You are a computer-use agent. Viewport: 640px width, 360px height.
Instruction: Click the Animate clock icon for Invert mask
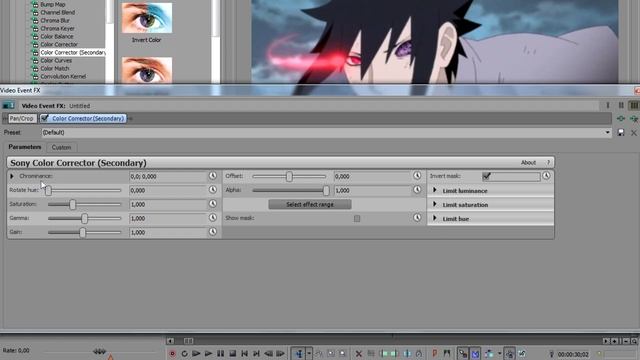[546, 176]
